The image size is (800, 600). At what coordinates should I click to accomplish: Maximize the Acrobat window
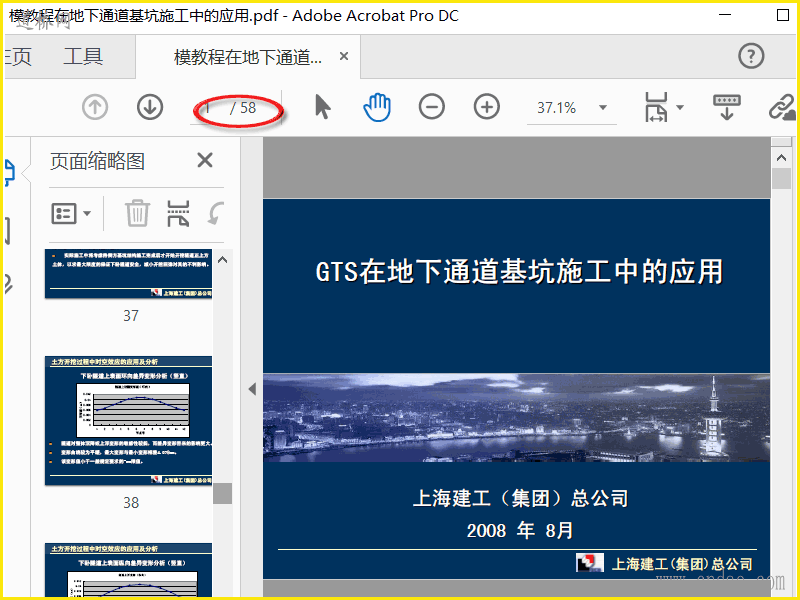pos(783,15)
